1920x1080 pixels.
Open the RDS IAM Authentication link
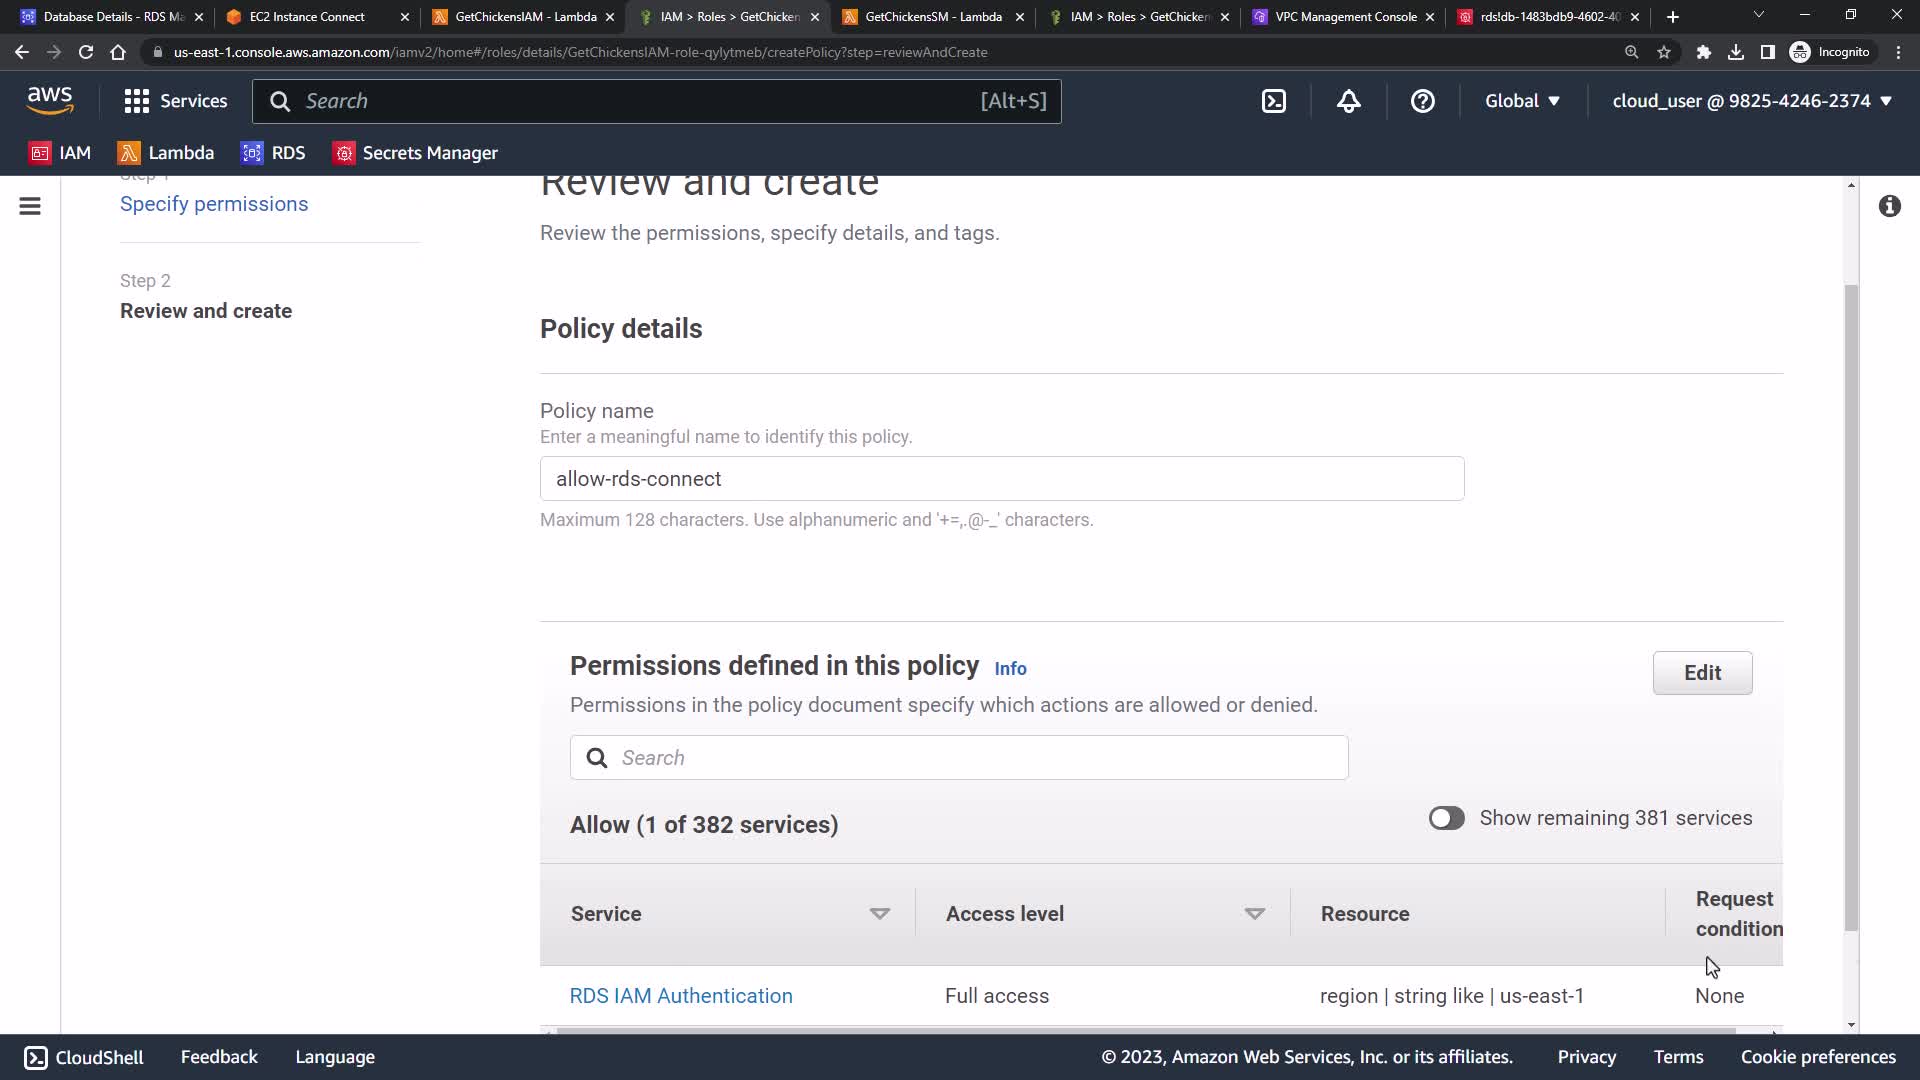[x=681, y=996]
